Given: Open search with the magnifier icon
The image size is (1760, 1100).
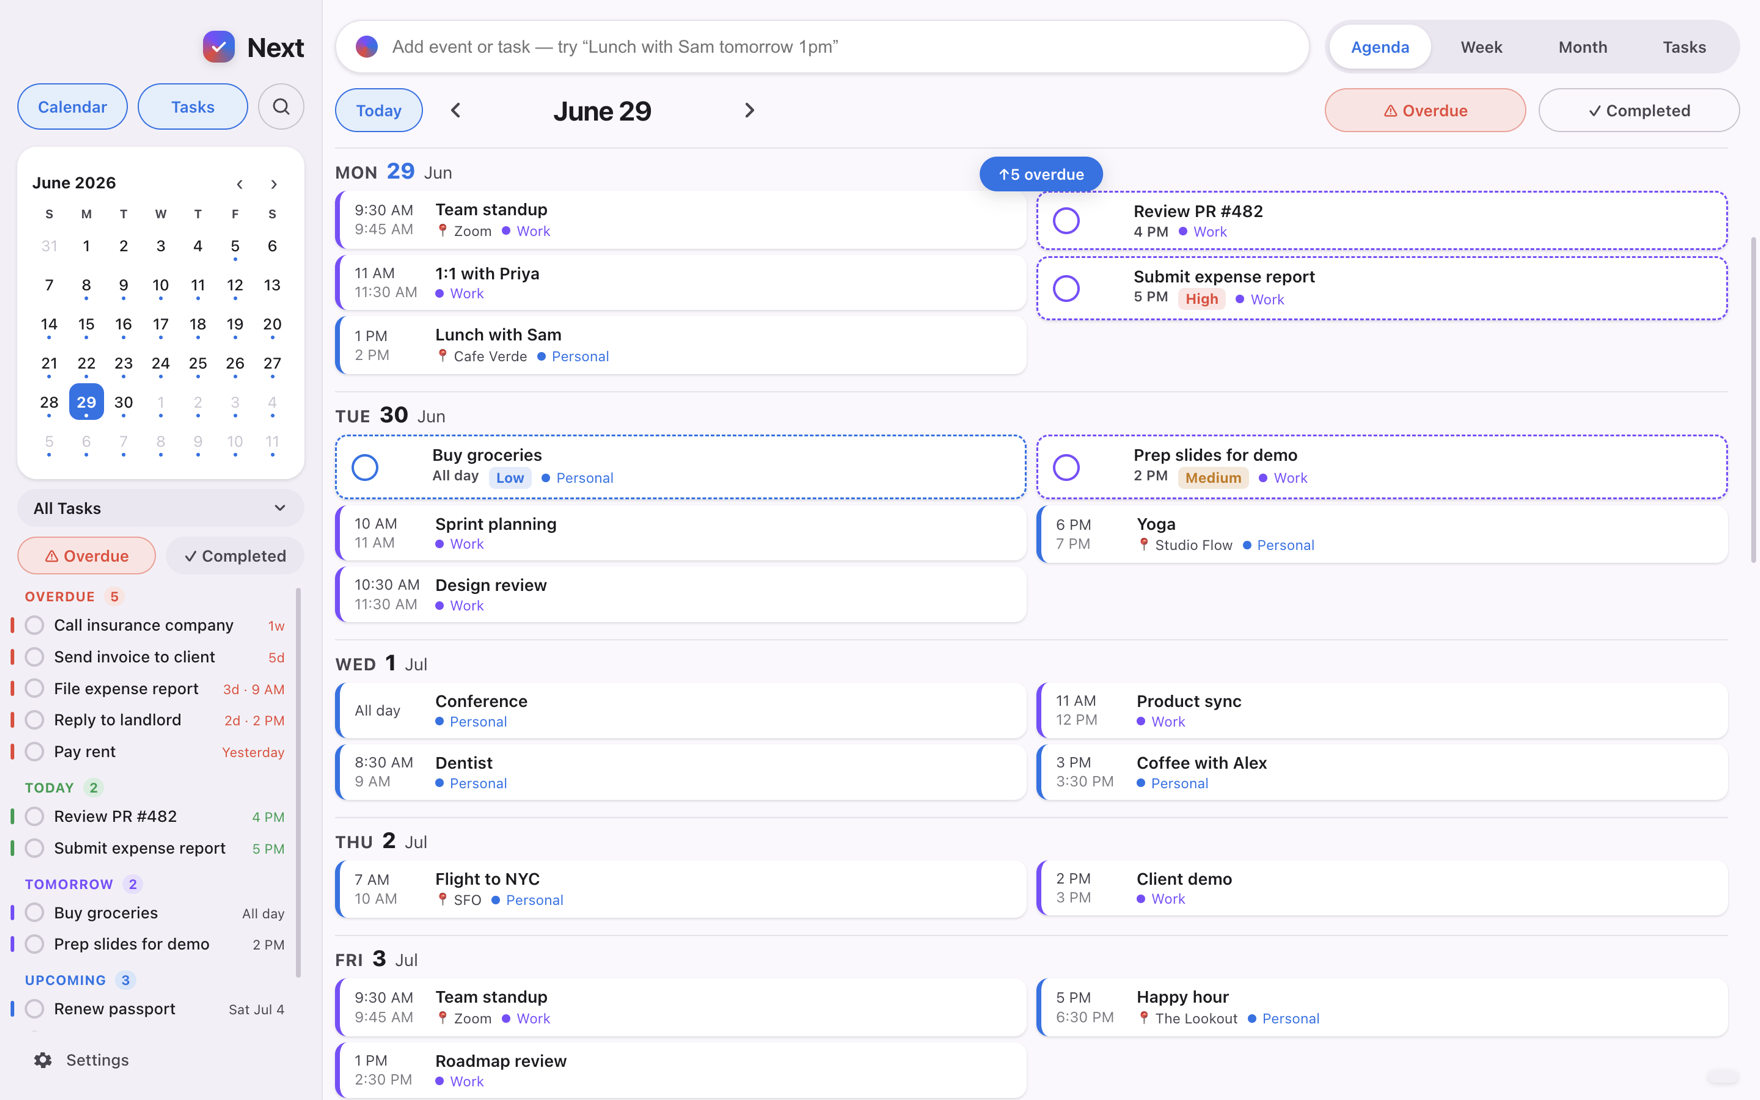Looking at the screenshot, I should coord(281,107).
